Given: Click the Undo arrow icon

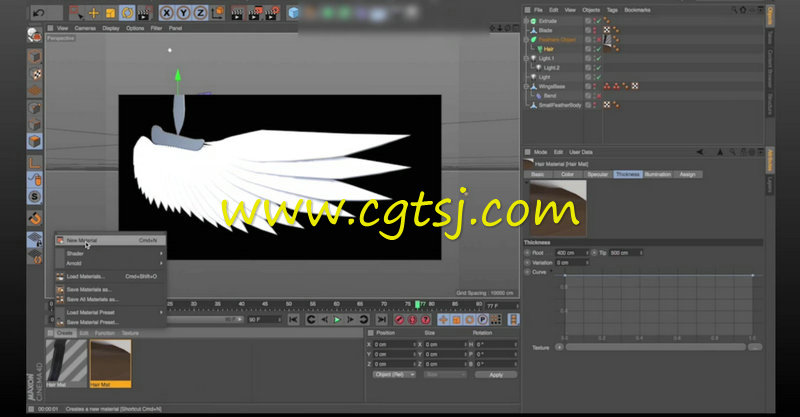Looking at the screenshot, I should coord(39,13).
